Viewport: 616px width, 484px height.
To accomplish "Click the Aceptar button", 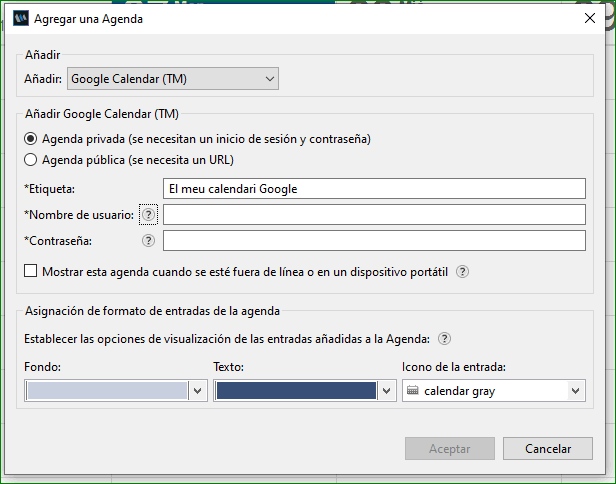I will [450, 449].
